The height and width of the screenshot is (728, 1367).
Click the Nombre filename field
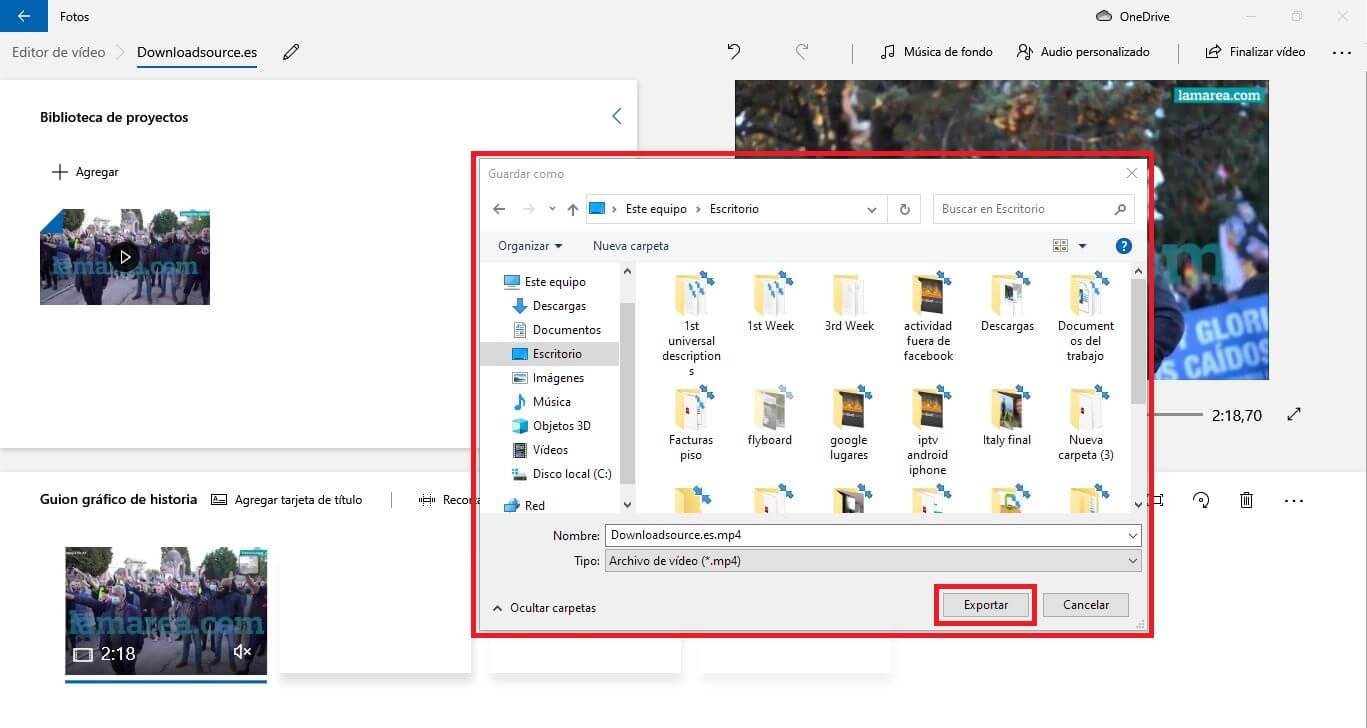click(872, 536)
